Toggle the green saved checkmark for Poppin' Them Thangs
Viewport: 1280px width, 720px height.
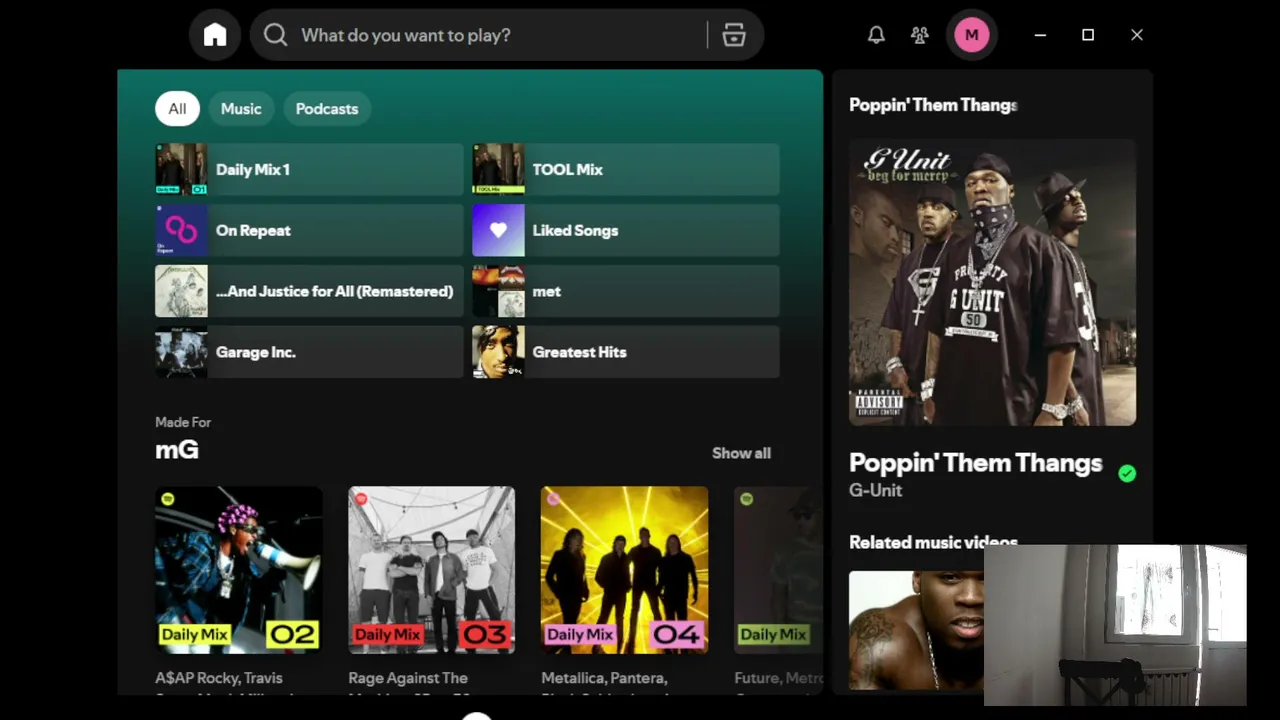[x=1127, y=474]
